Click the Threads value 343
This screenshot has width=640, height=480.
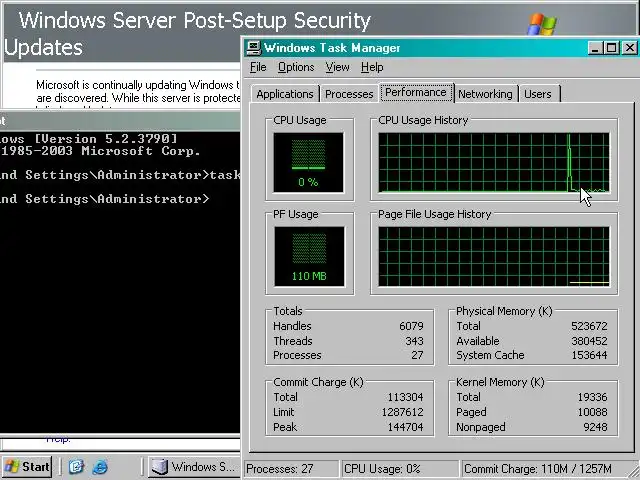point(414,341)
